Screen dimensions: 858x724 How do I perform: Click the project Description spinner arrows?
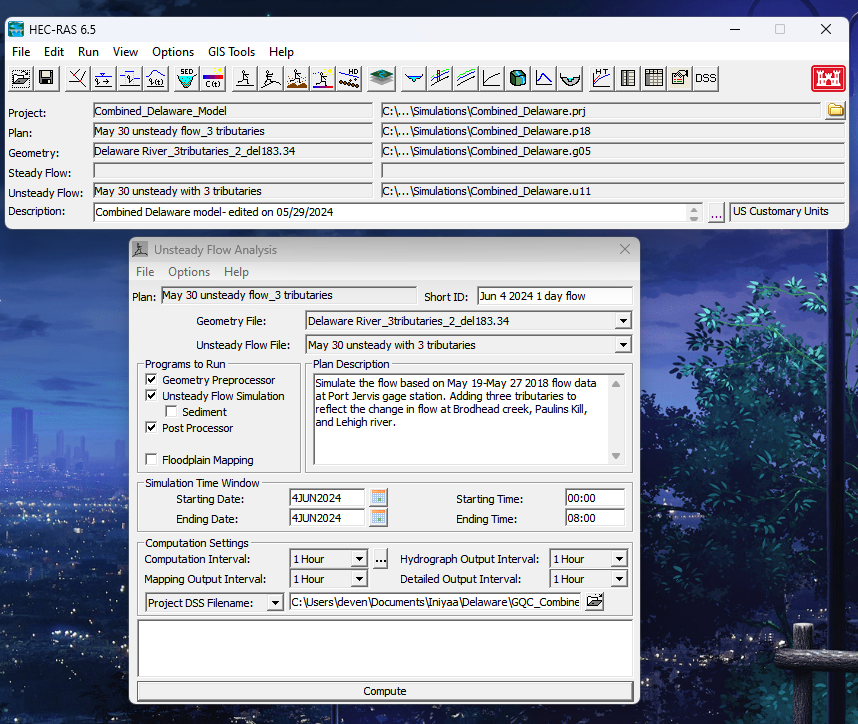click(694, 213)
